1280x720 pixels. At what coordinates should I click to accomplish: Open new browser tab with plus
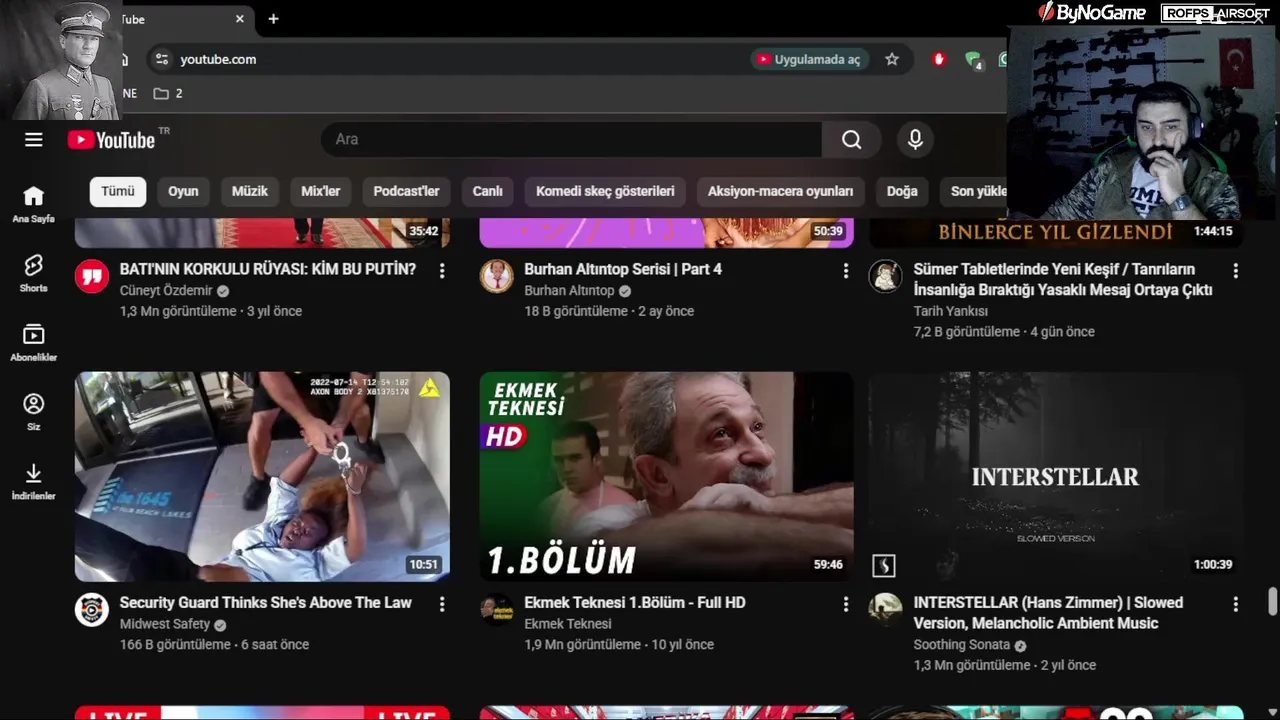click(273, 19)
